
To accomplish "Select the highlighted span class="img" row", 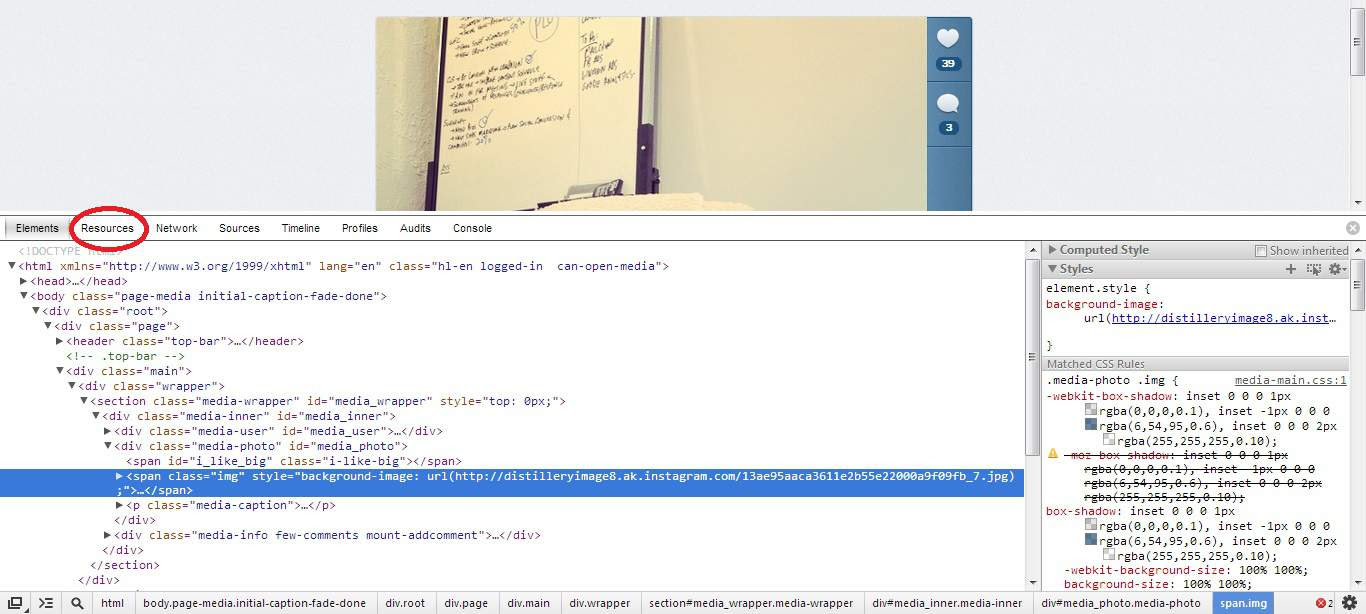I will pyautogui.click(x=512, y=483).
